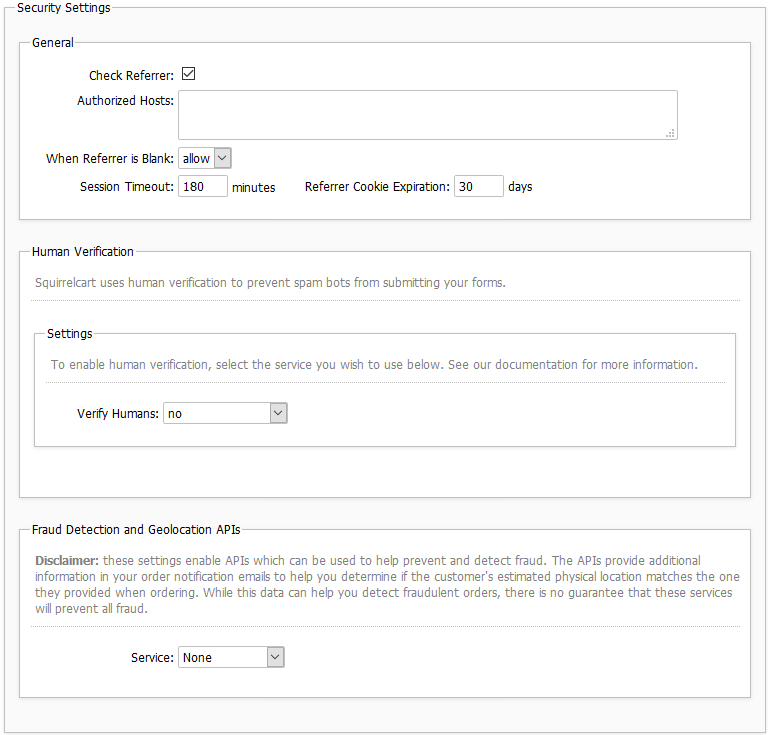Viewport: 768px width, 735px height.
Task: Click the Authorized Hosts resize handle
Action: (670, 132)
